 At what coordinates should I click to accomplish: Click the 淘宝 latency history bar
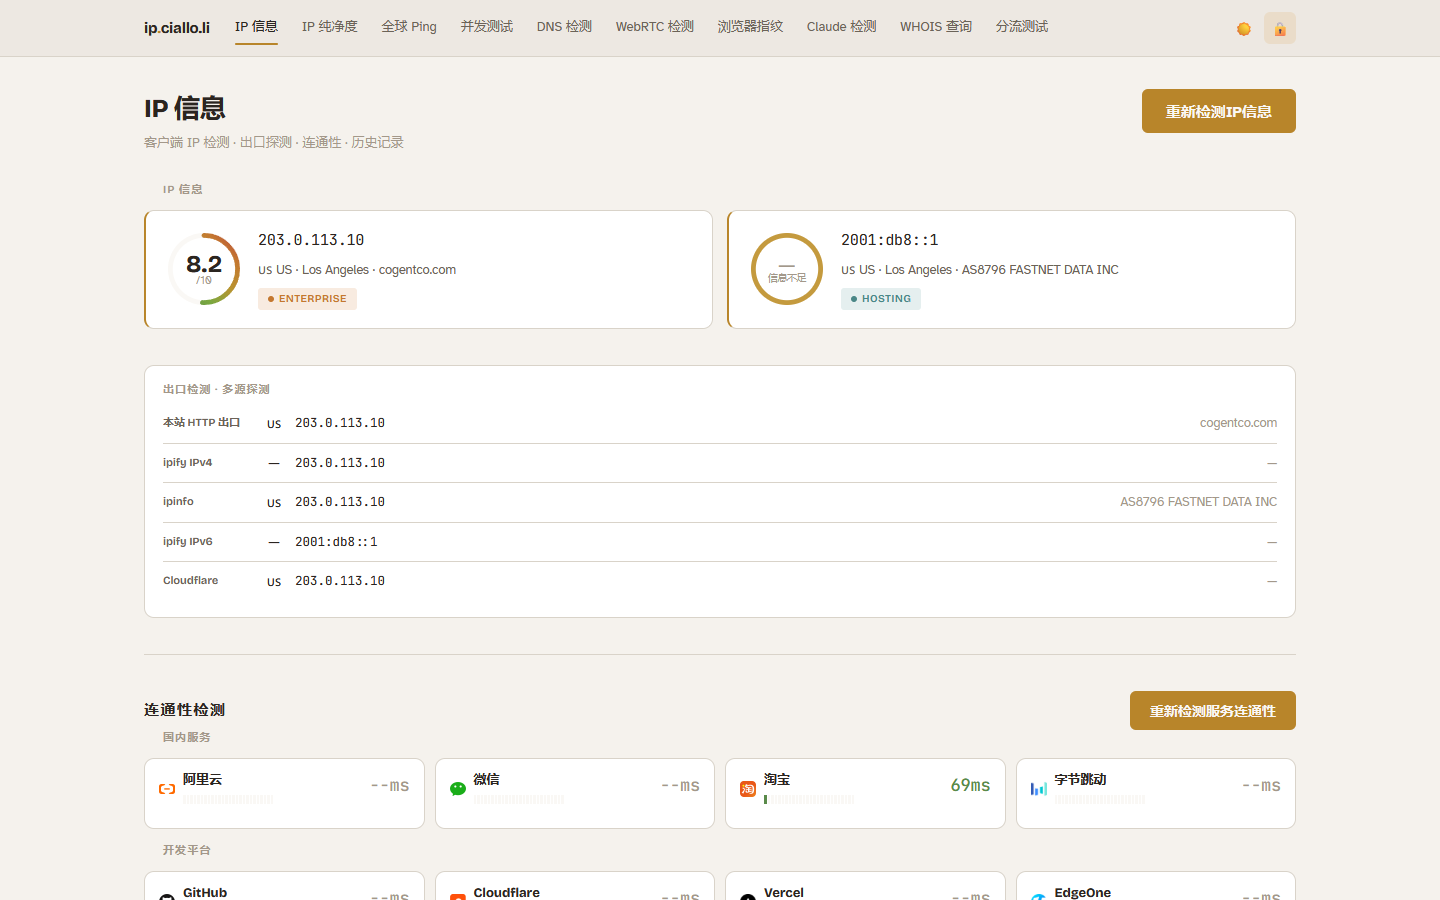point(809,800)
